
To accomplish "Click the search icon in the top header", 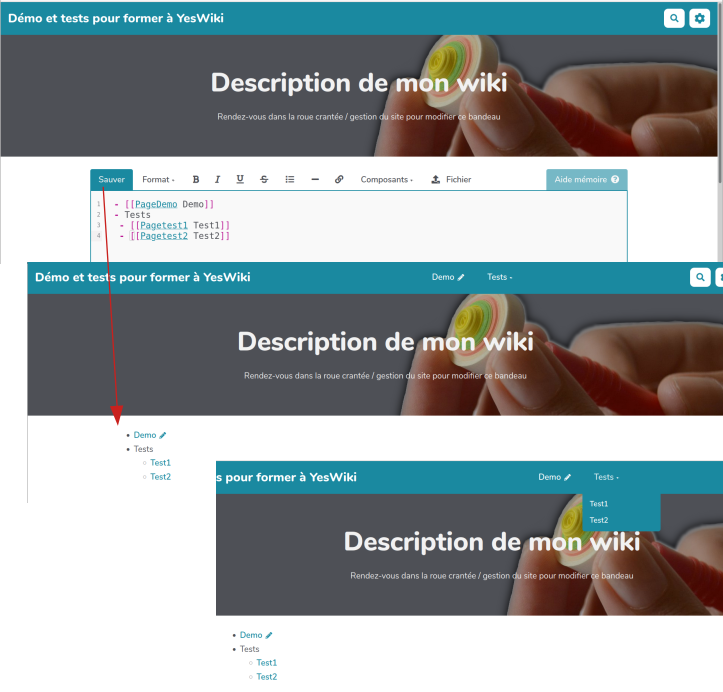I will point(675,18).
